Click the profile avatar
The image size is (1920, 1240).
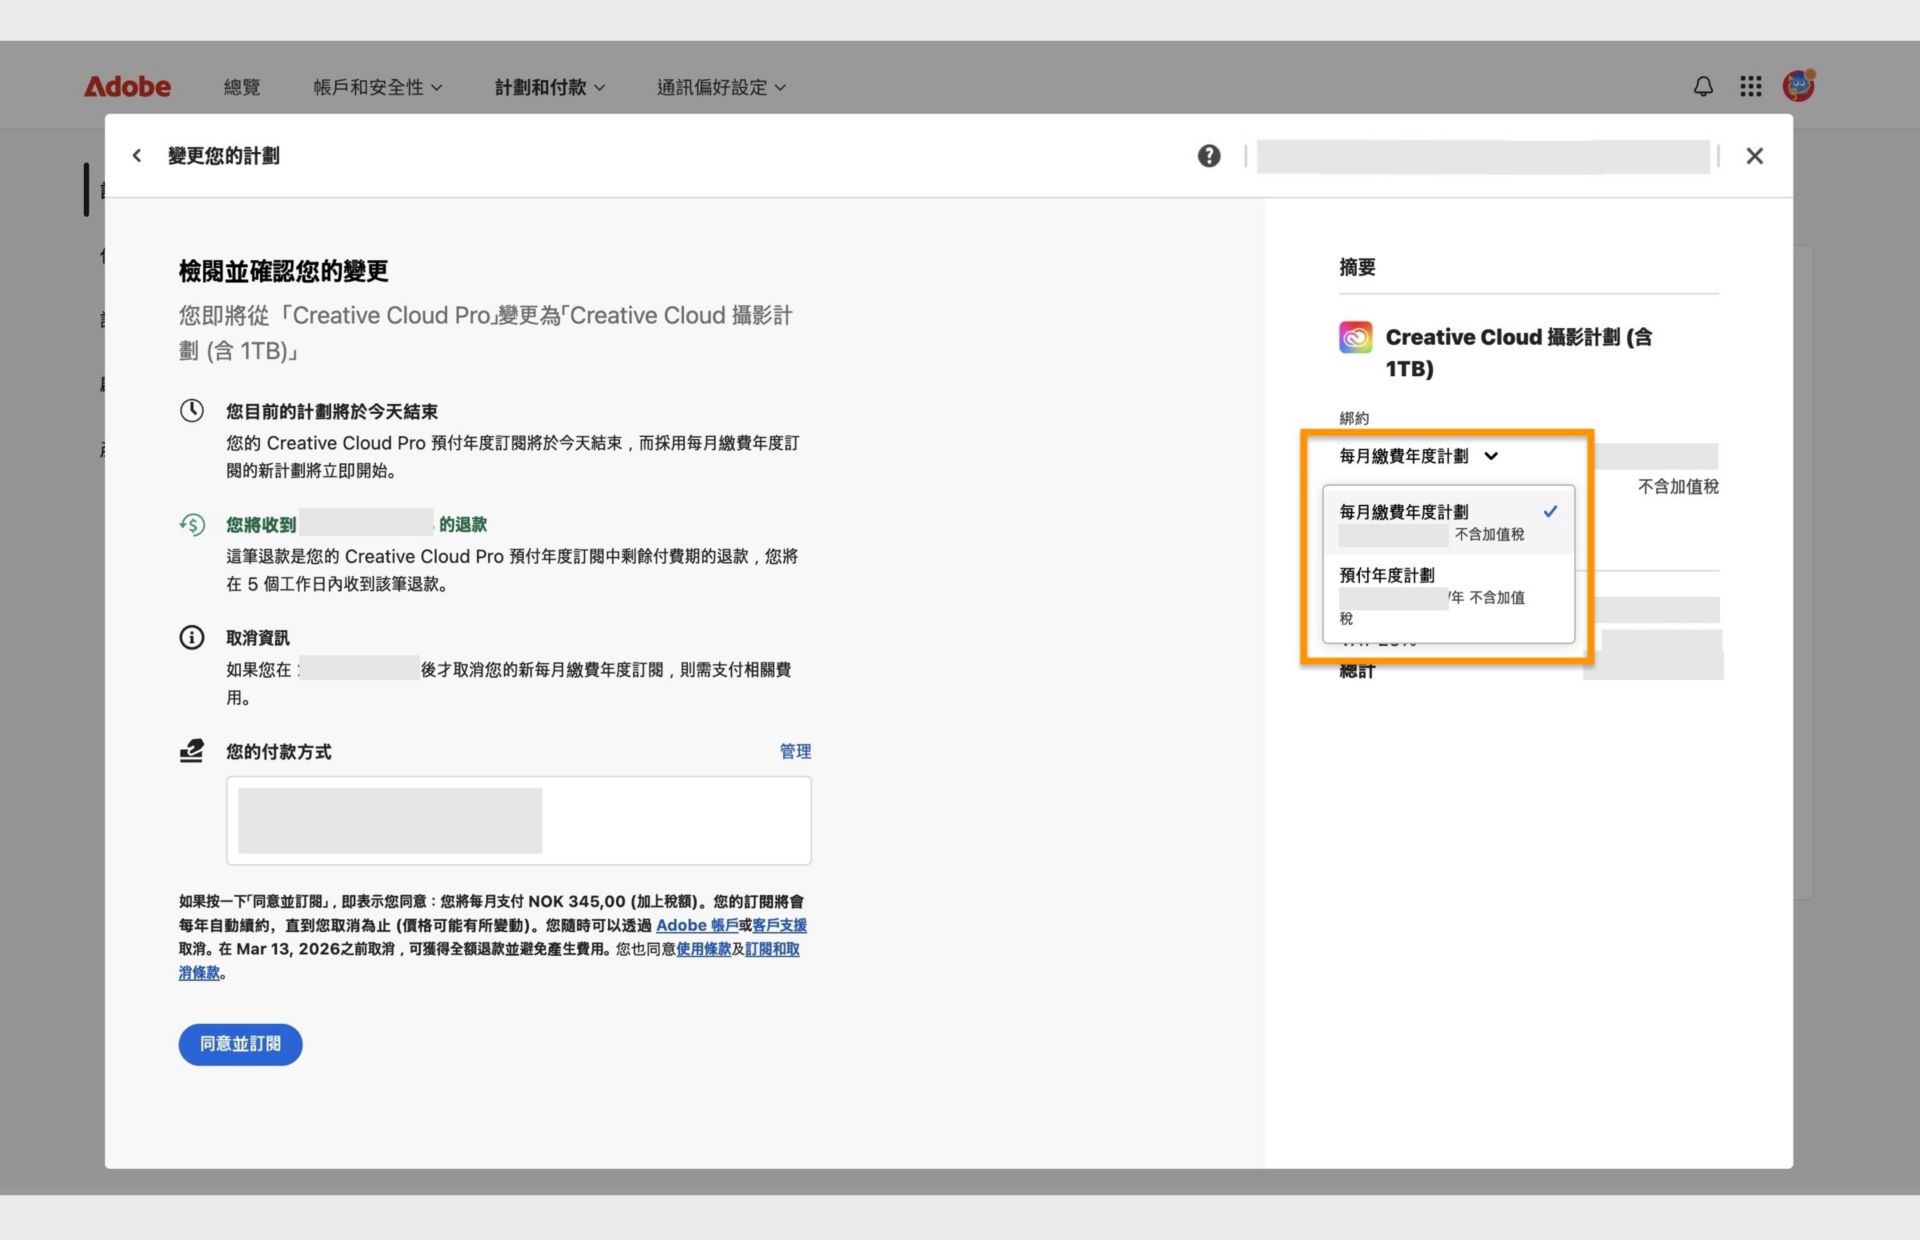click(1797, 86)
